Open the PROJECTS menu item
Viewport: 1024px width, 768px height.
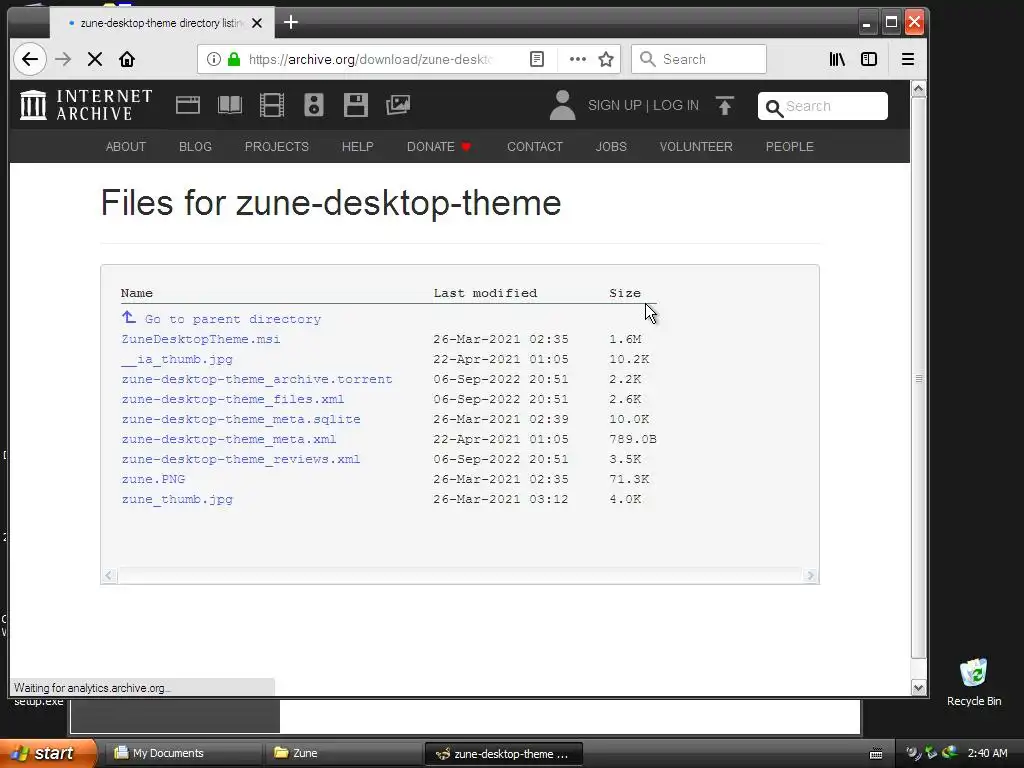277,146
